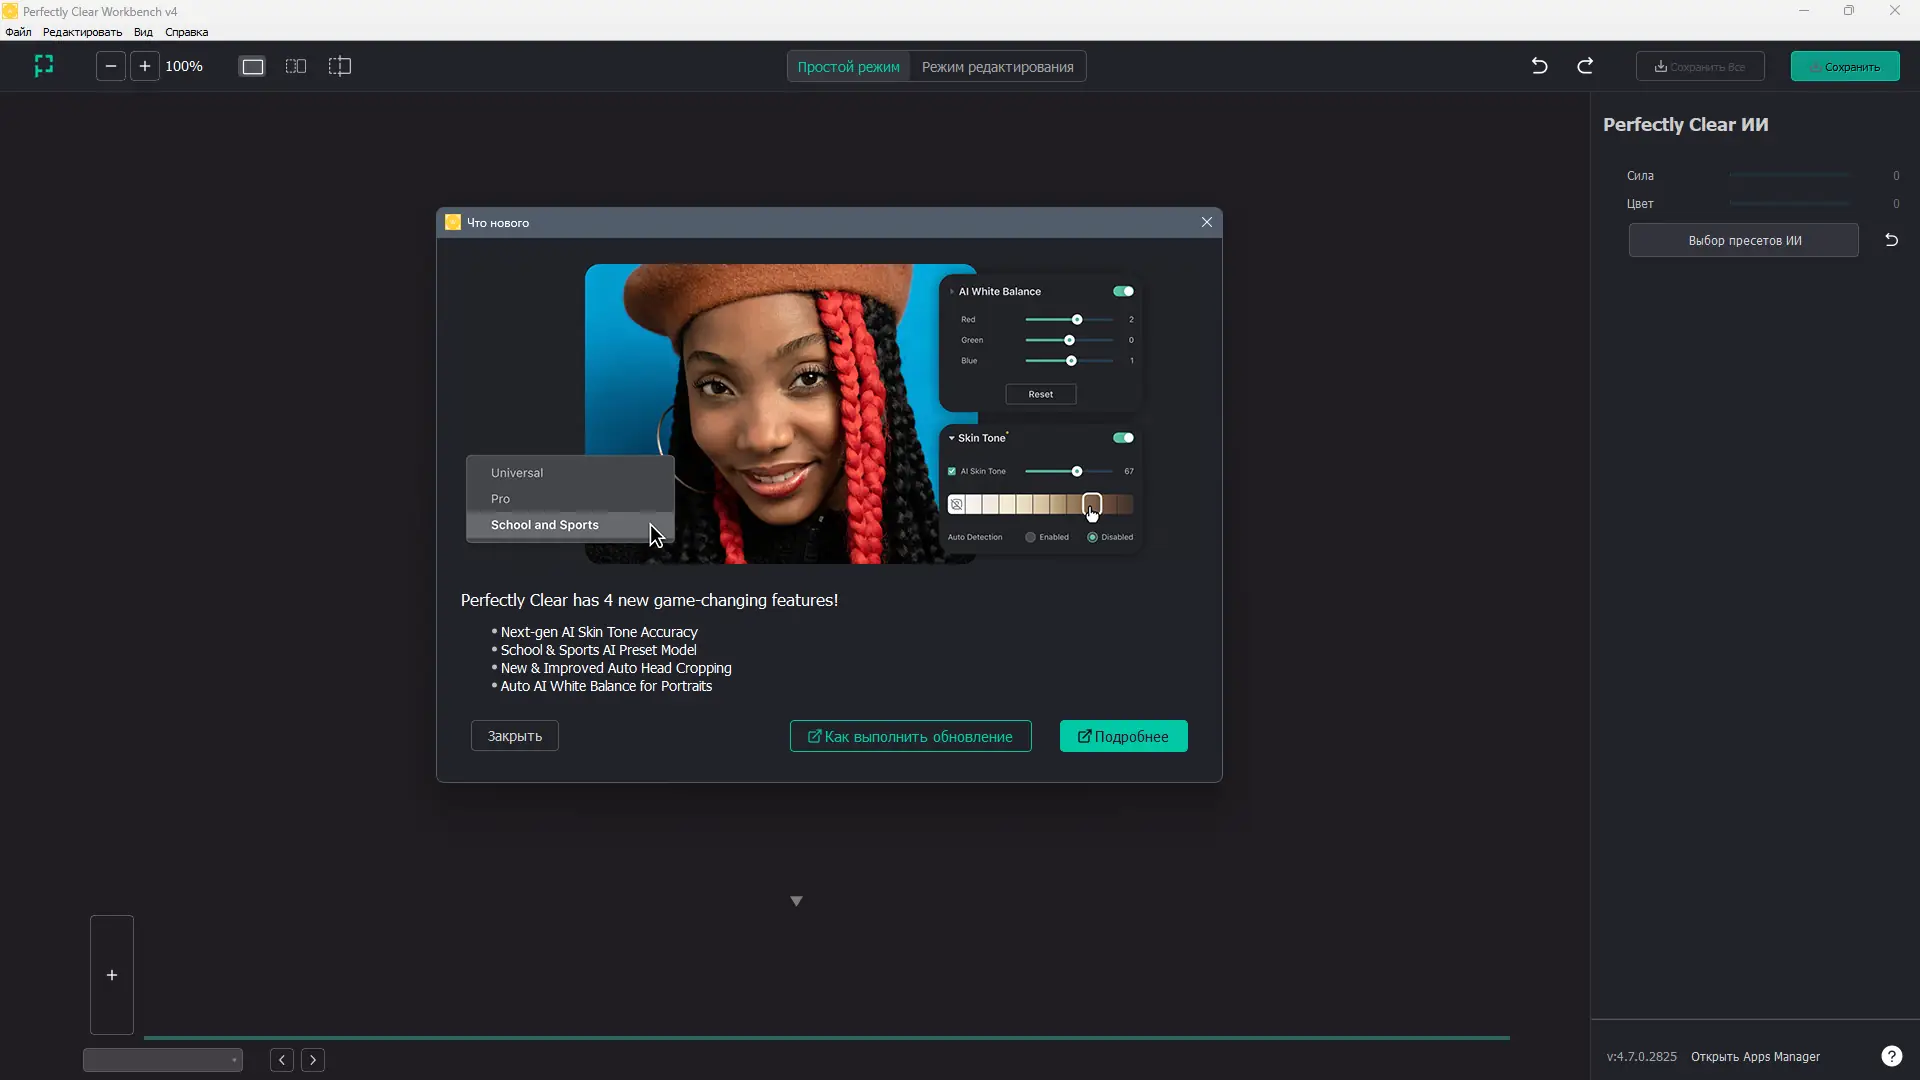Click the Подробнее button
Image resolution: width=1920 pixels, height=1080 pixels.
(1123, 736)
